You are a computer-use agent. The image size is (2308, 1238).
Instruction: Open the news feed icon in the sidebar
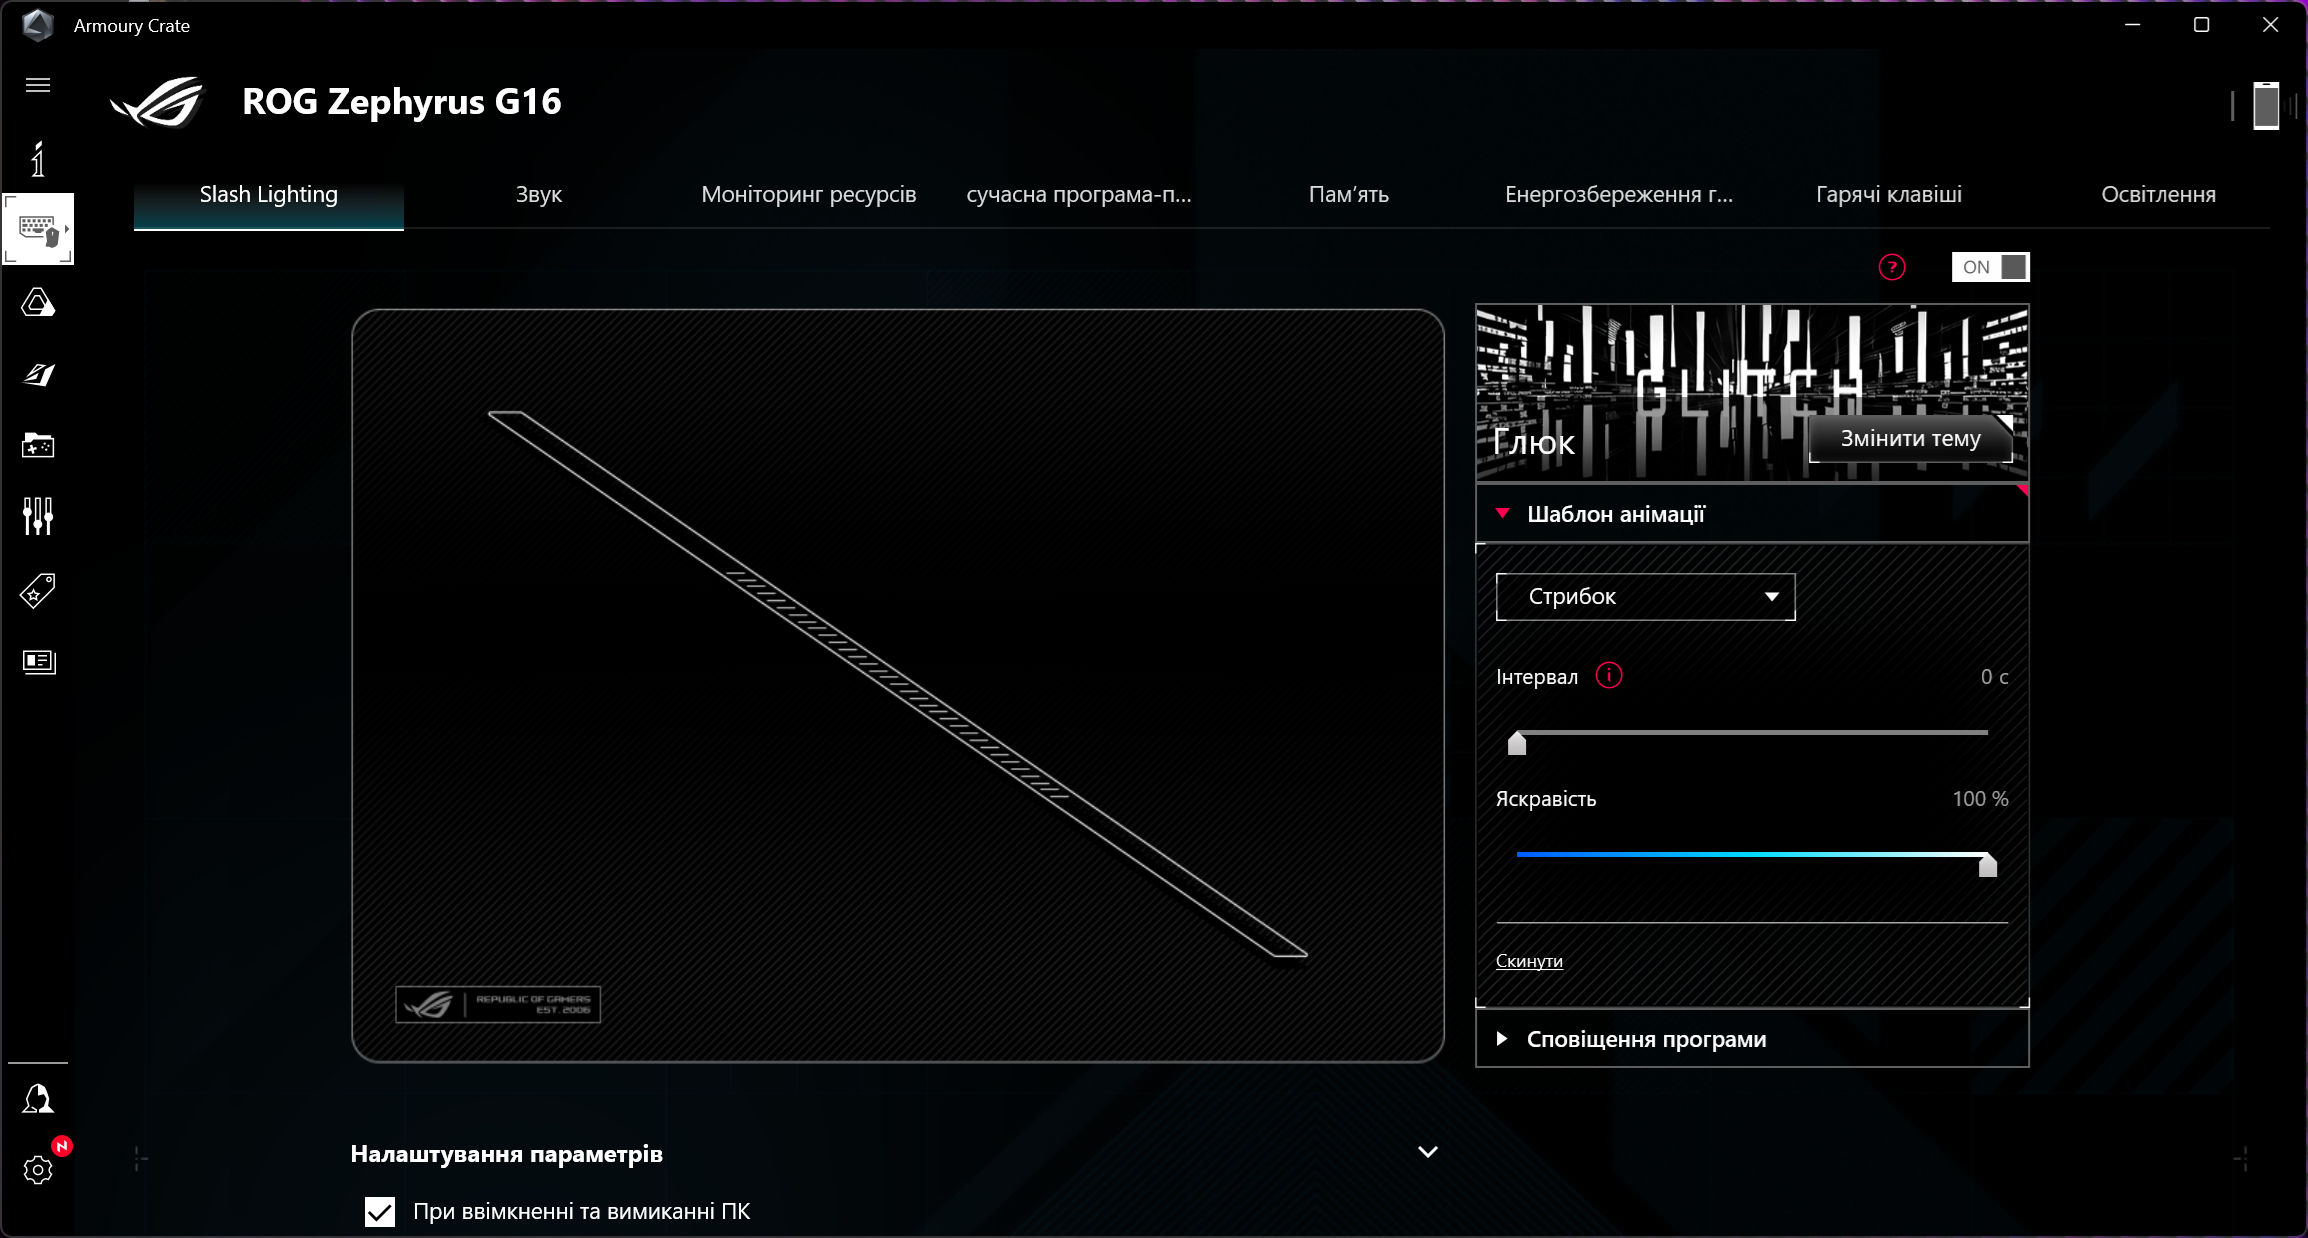(38, 662)
